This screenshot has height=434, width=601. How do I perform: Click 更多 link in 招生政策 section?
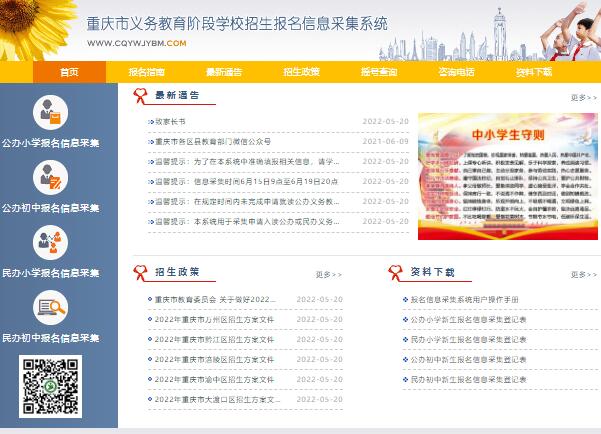(x=328, y=275)
